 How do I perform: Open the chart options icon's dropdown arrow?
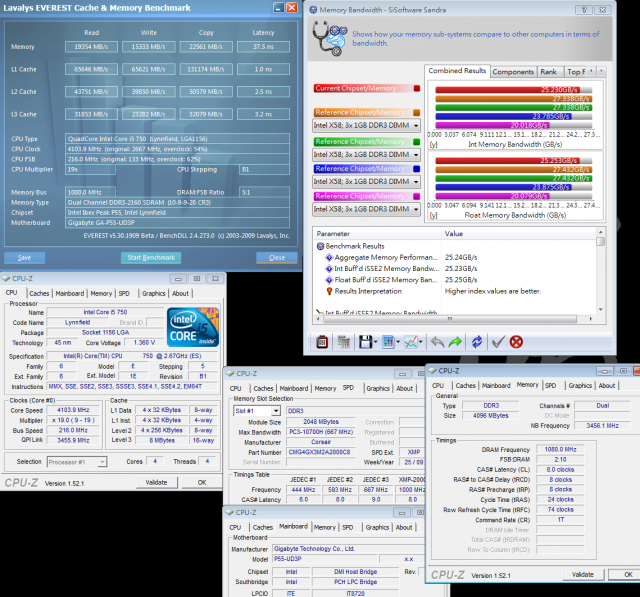pos(398,342)
